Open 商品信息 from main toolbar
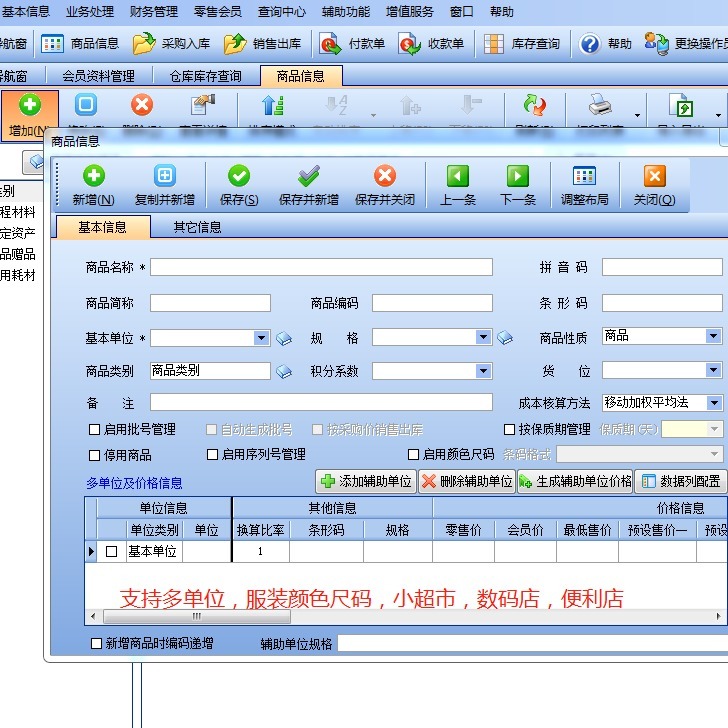 coord(80,44)
